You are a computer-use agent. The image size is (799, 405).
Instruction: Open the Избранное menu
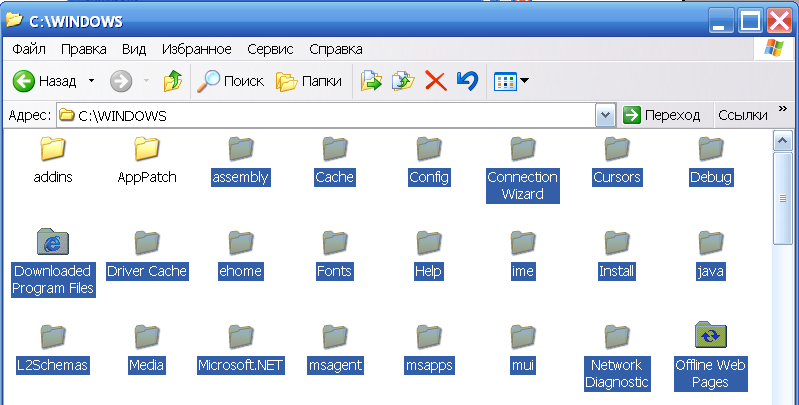tap(197, 49)
